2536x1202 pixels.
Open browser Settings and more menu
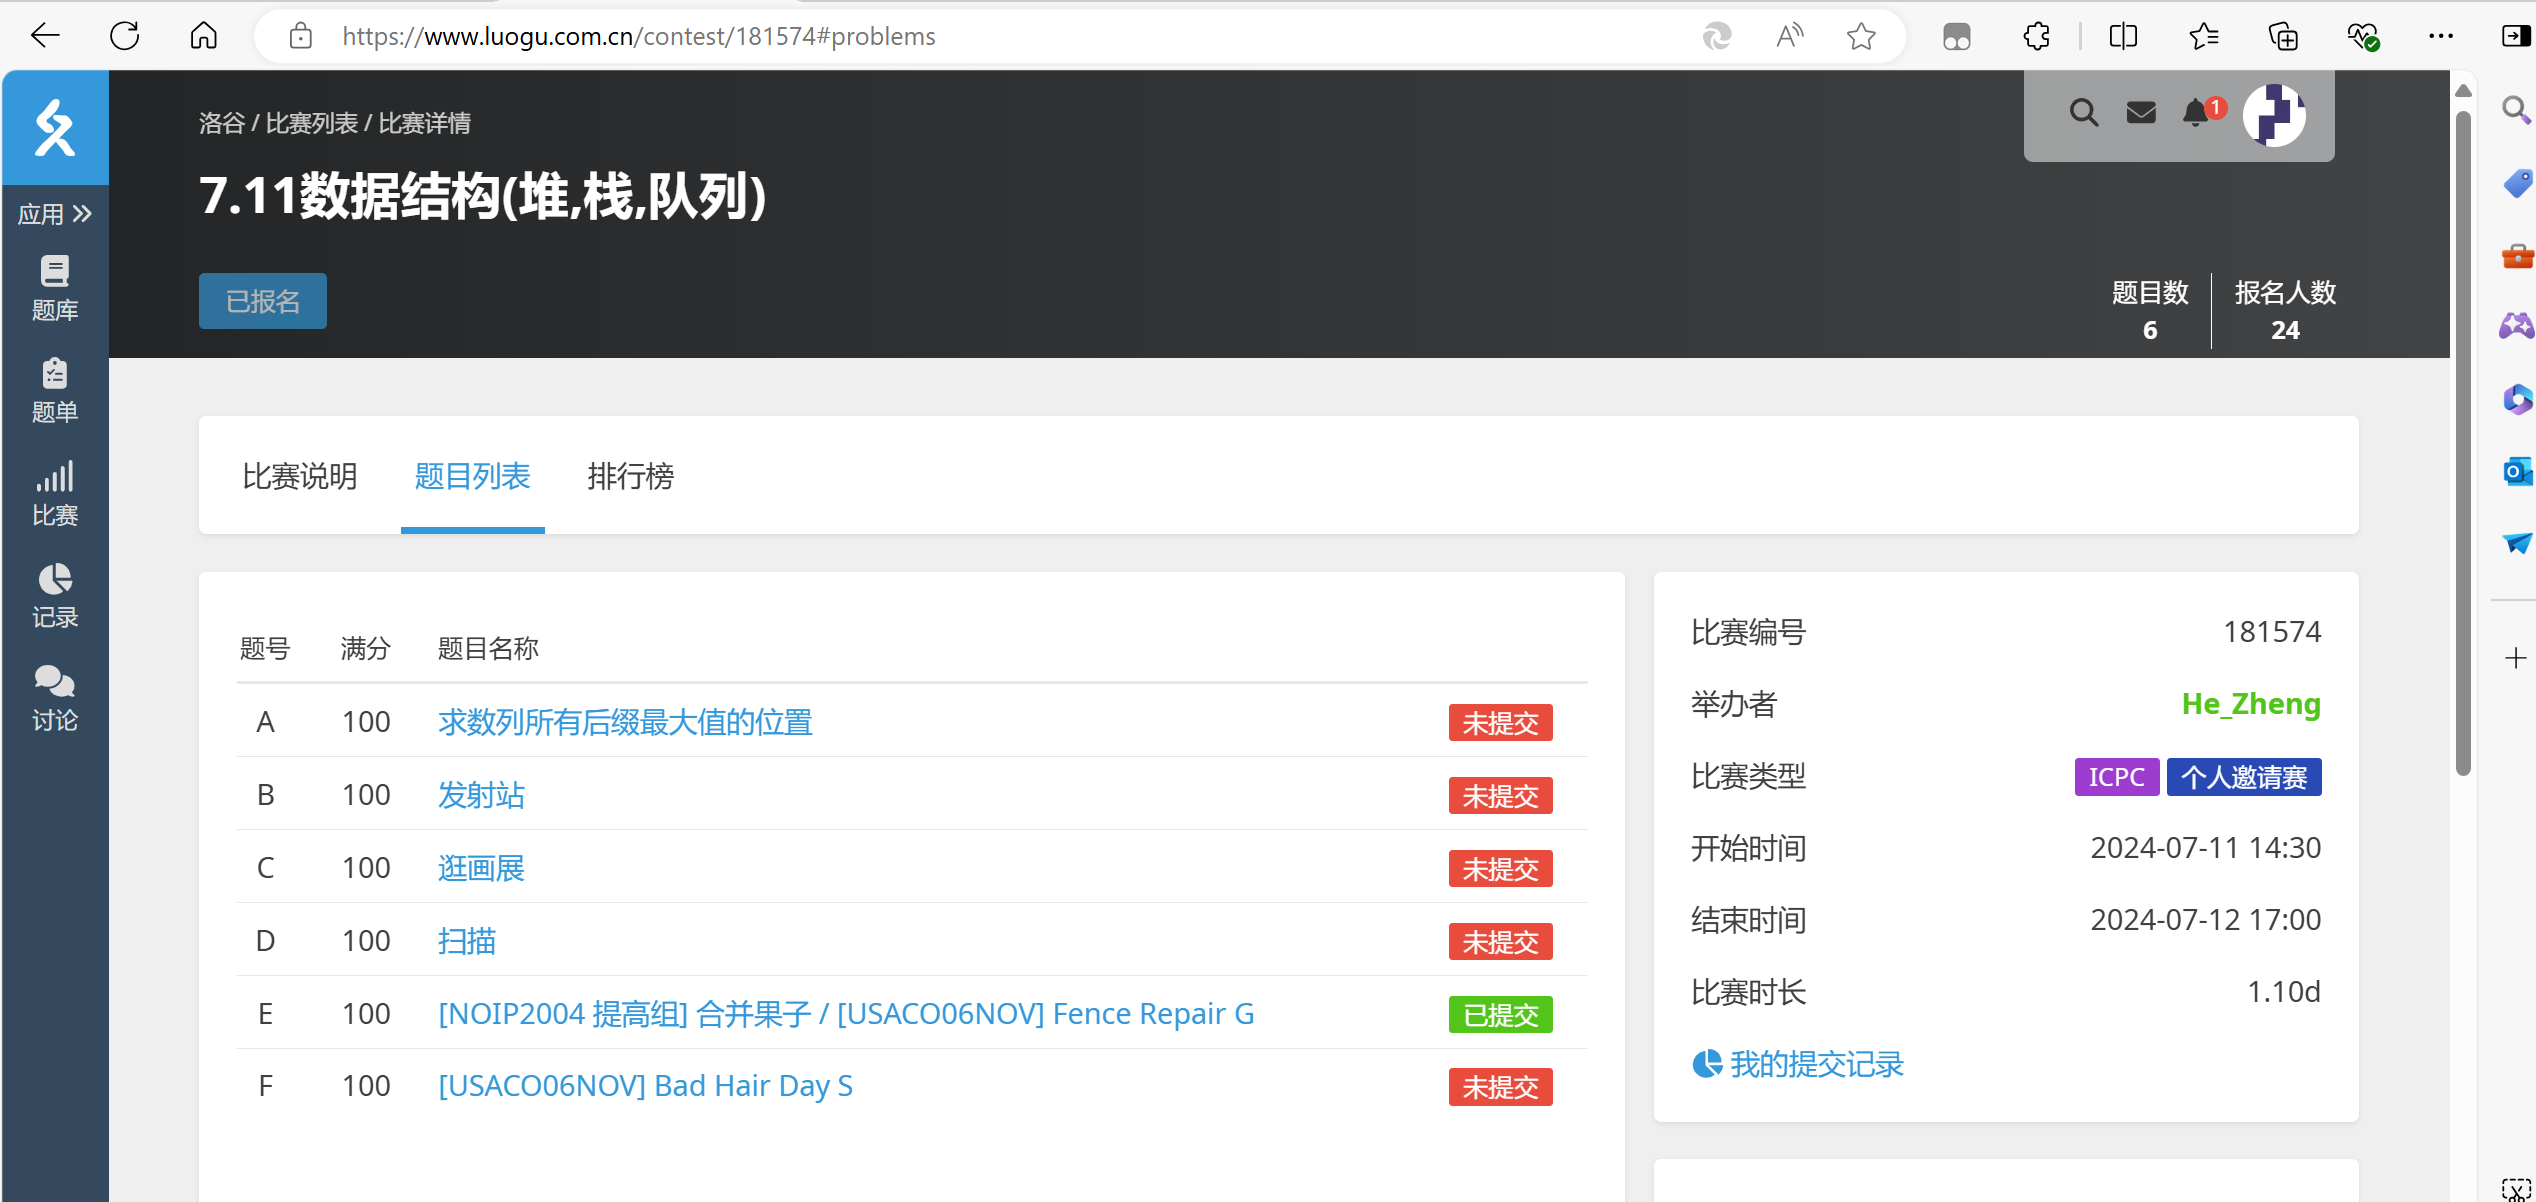pyautogui.click(x=2440, y=37)
